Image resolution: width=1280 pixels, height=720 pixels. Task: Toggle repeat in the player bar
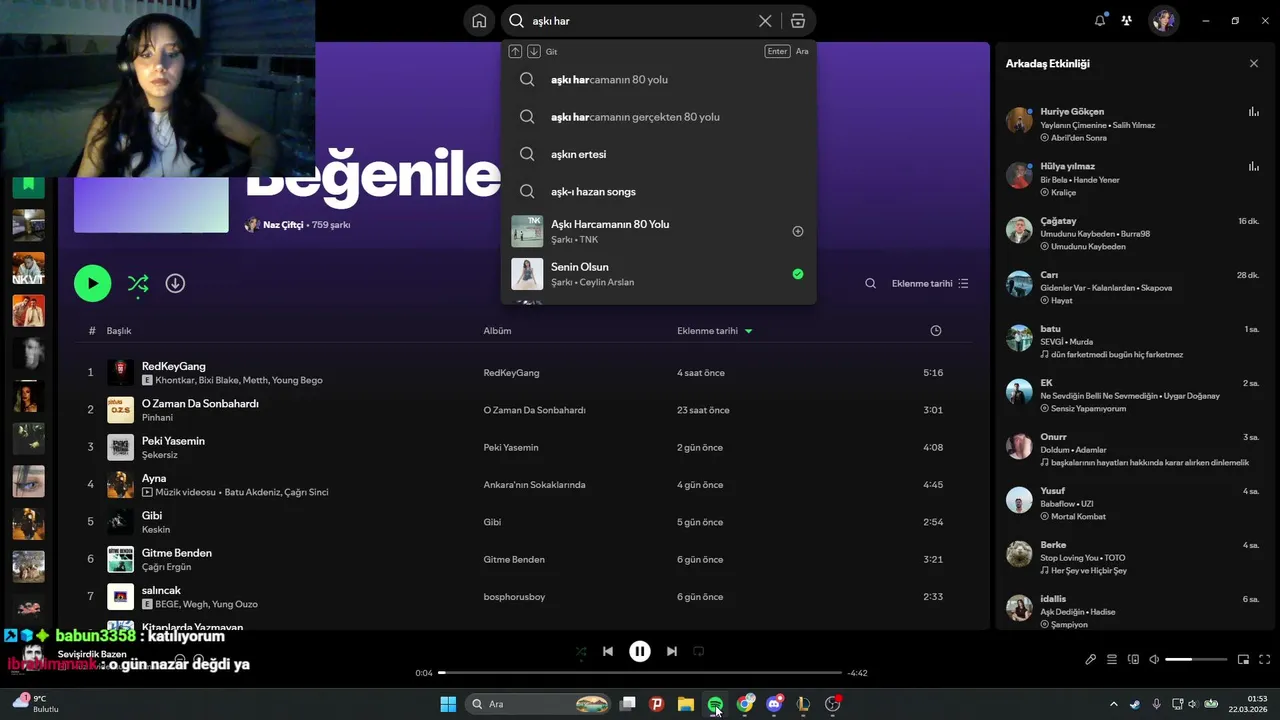point(699,651)
